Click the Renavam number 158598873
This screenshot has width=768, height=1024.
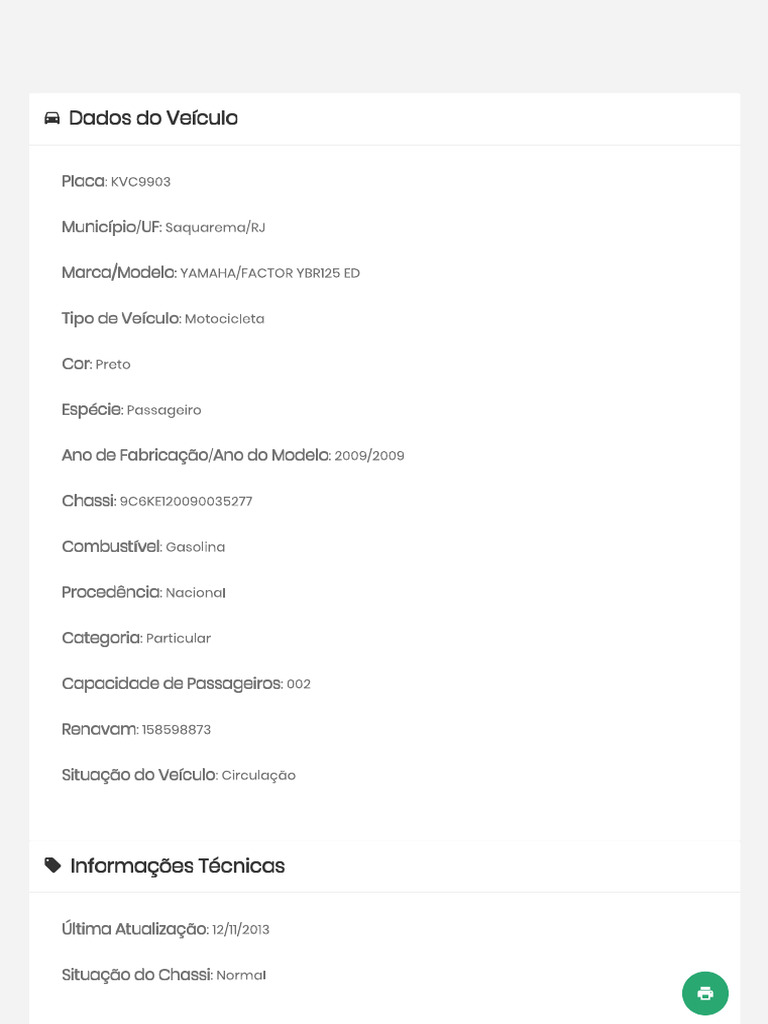pyautogui.click(x=176, y=730)
